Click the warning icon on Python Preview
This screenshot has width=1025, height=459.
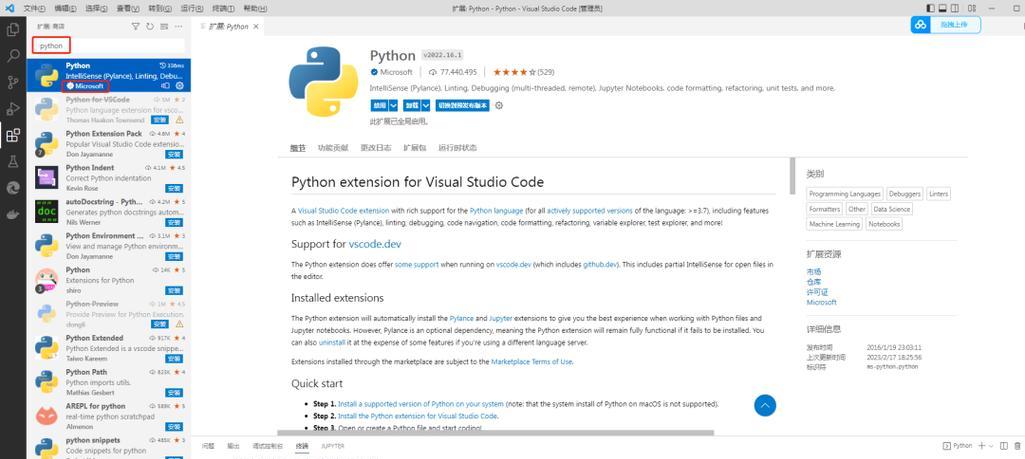[x=179, y=324]
